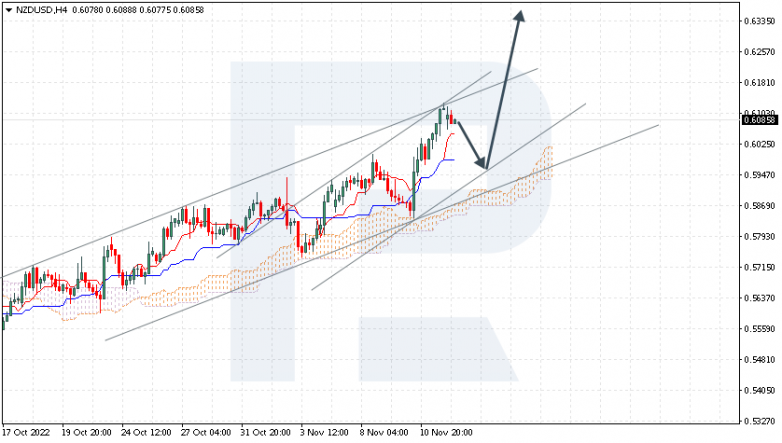Click the 19 Oct 20:00 date label
The image size is (782, 443).
point(86,433)
